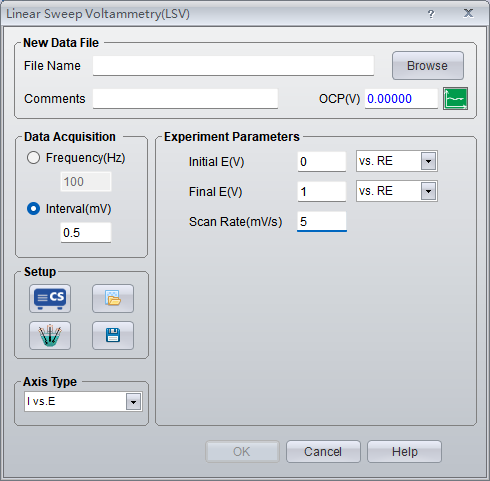Click the Scan Rate(mV/s) value field
Viewport: 490px width, 481px height.
point(322,221)
